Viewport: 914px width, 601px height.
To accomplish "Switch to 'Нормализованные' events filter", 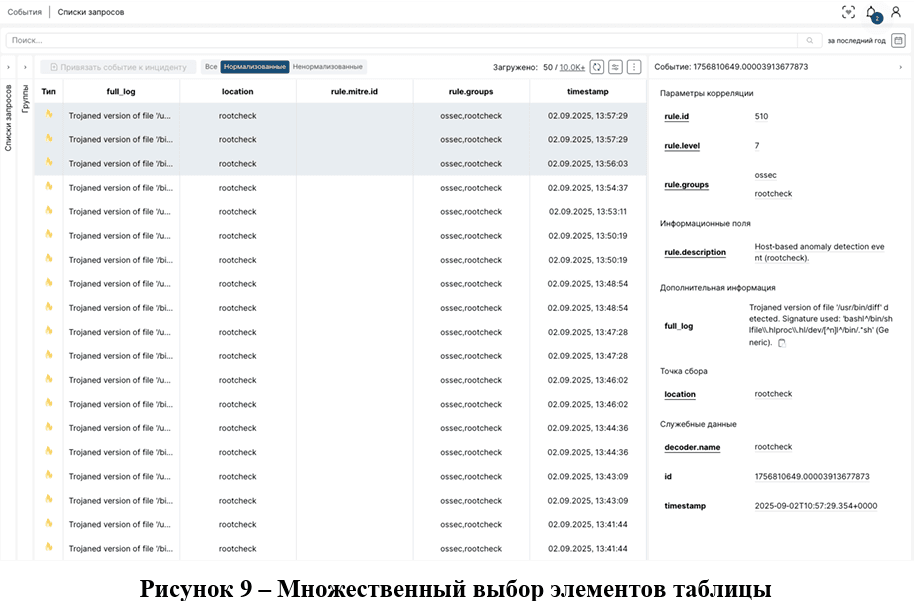I will (255, 67).
